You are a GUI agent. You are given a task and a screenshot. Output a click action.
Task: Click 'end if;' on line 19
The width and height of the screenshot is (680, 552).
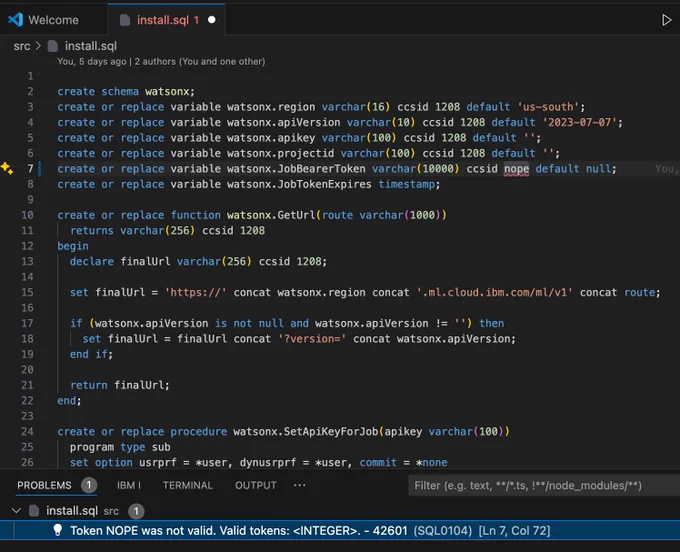click(92, 354)
